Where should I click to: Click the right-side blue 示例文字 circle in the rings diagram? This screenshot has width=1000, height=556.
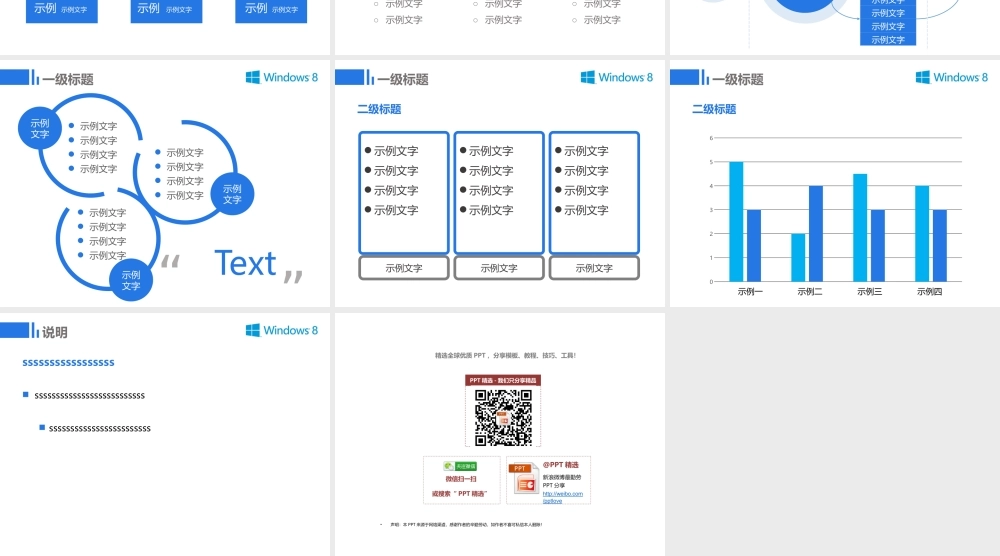[x=232, y=194]
